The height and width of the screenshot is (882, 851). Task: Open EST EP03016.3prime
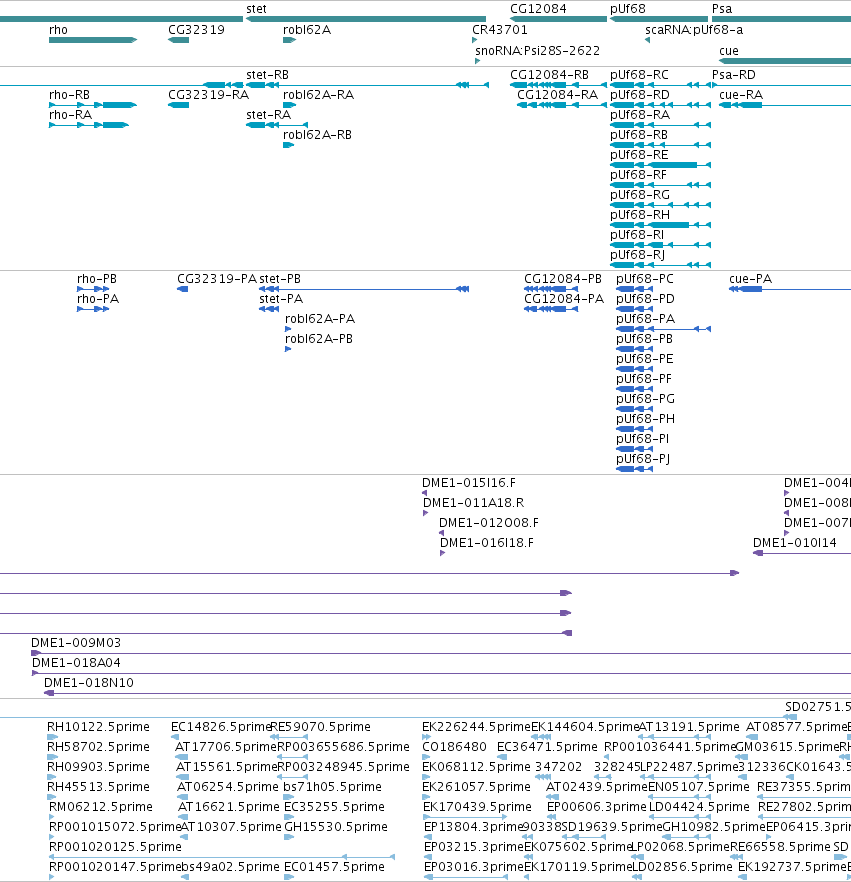[x=466, y=877]
